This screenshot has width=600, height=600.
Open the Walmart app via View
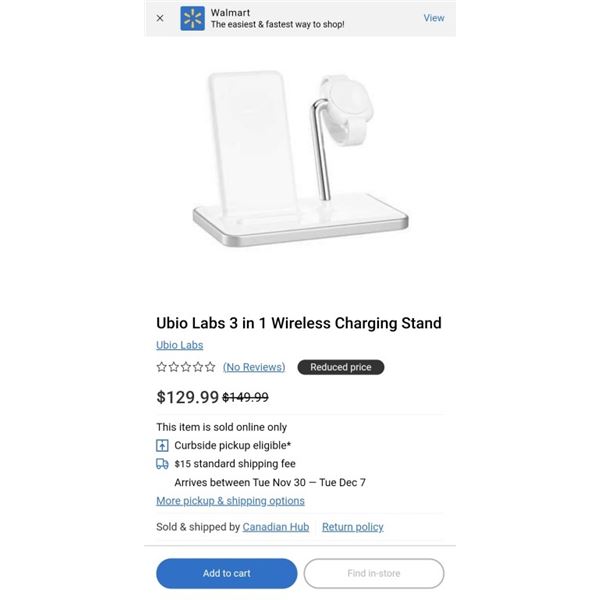pos(434,18)
